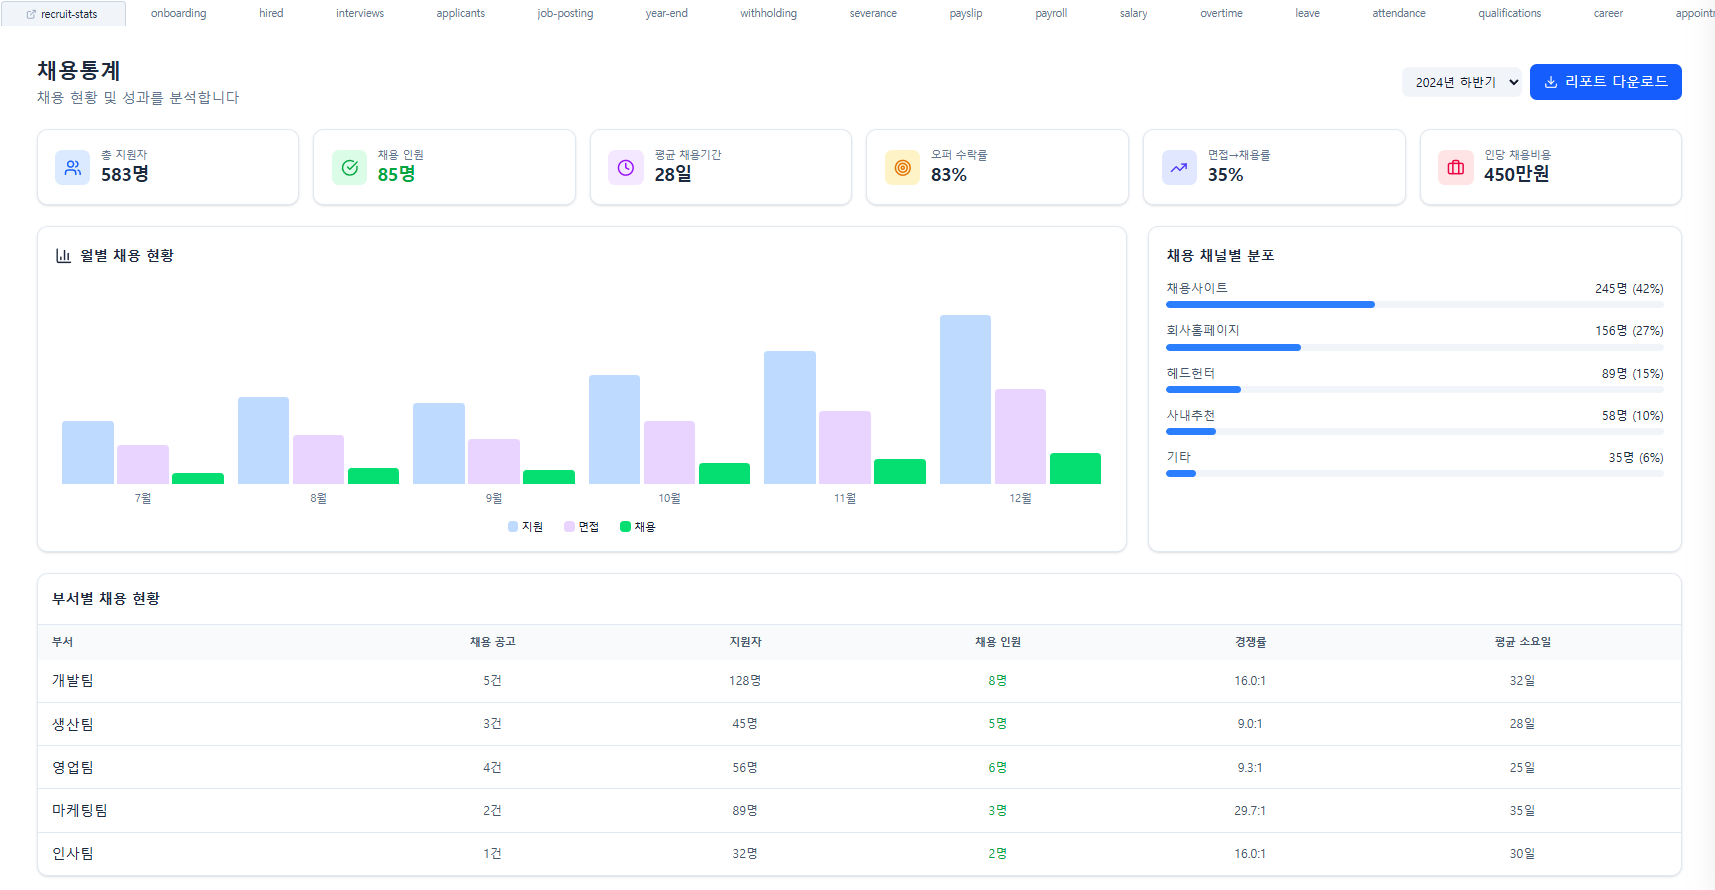Click the 경쟁률 column header
Viewport: 1715px width, 890px height.
click(1250, 642)
